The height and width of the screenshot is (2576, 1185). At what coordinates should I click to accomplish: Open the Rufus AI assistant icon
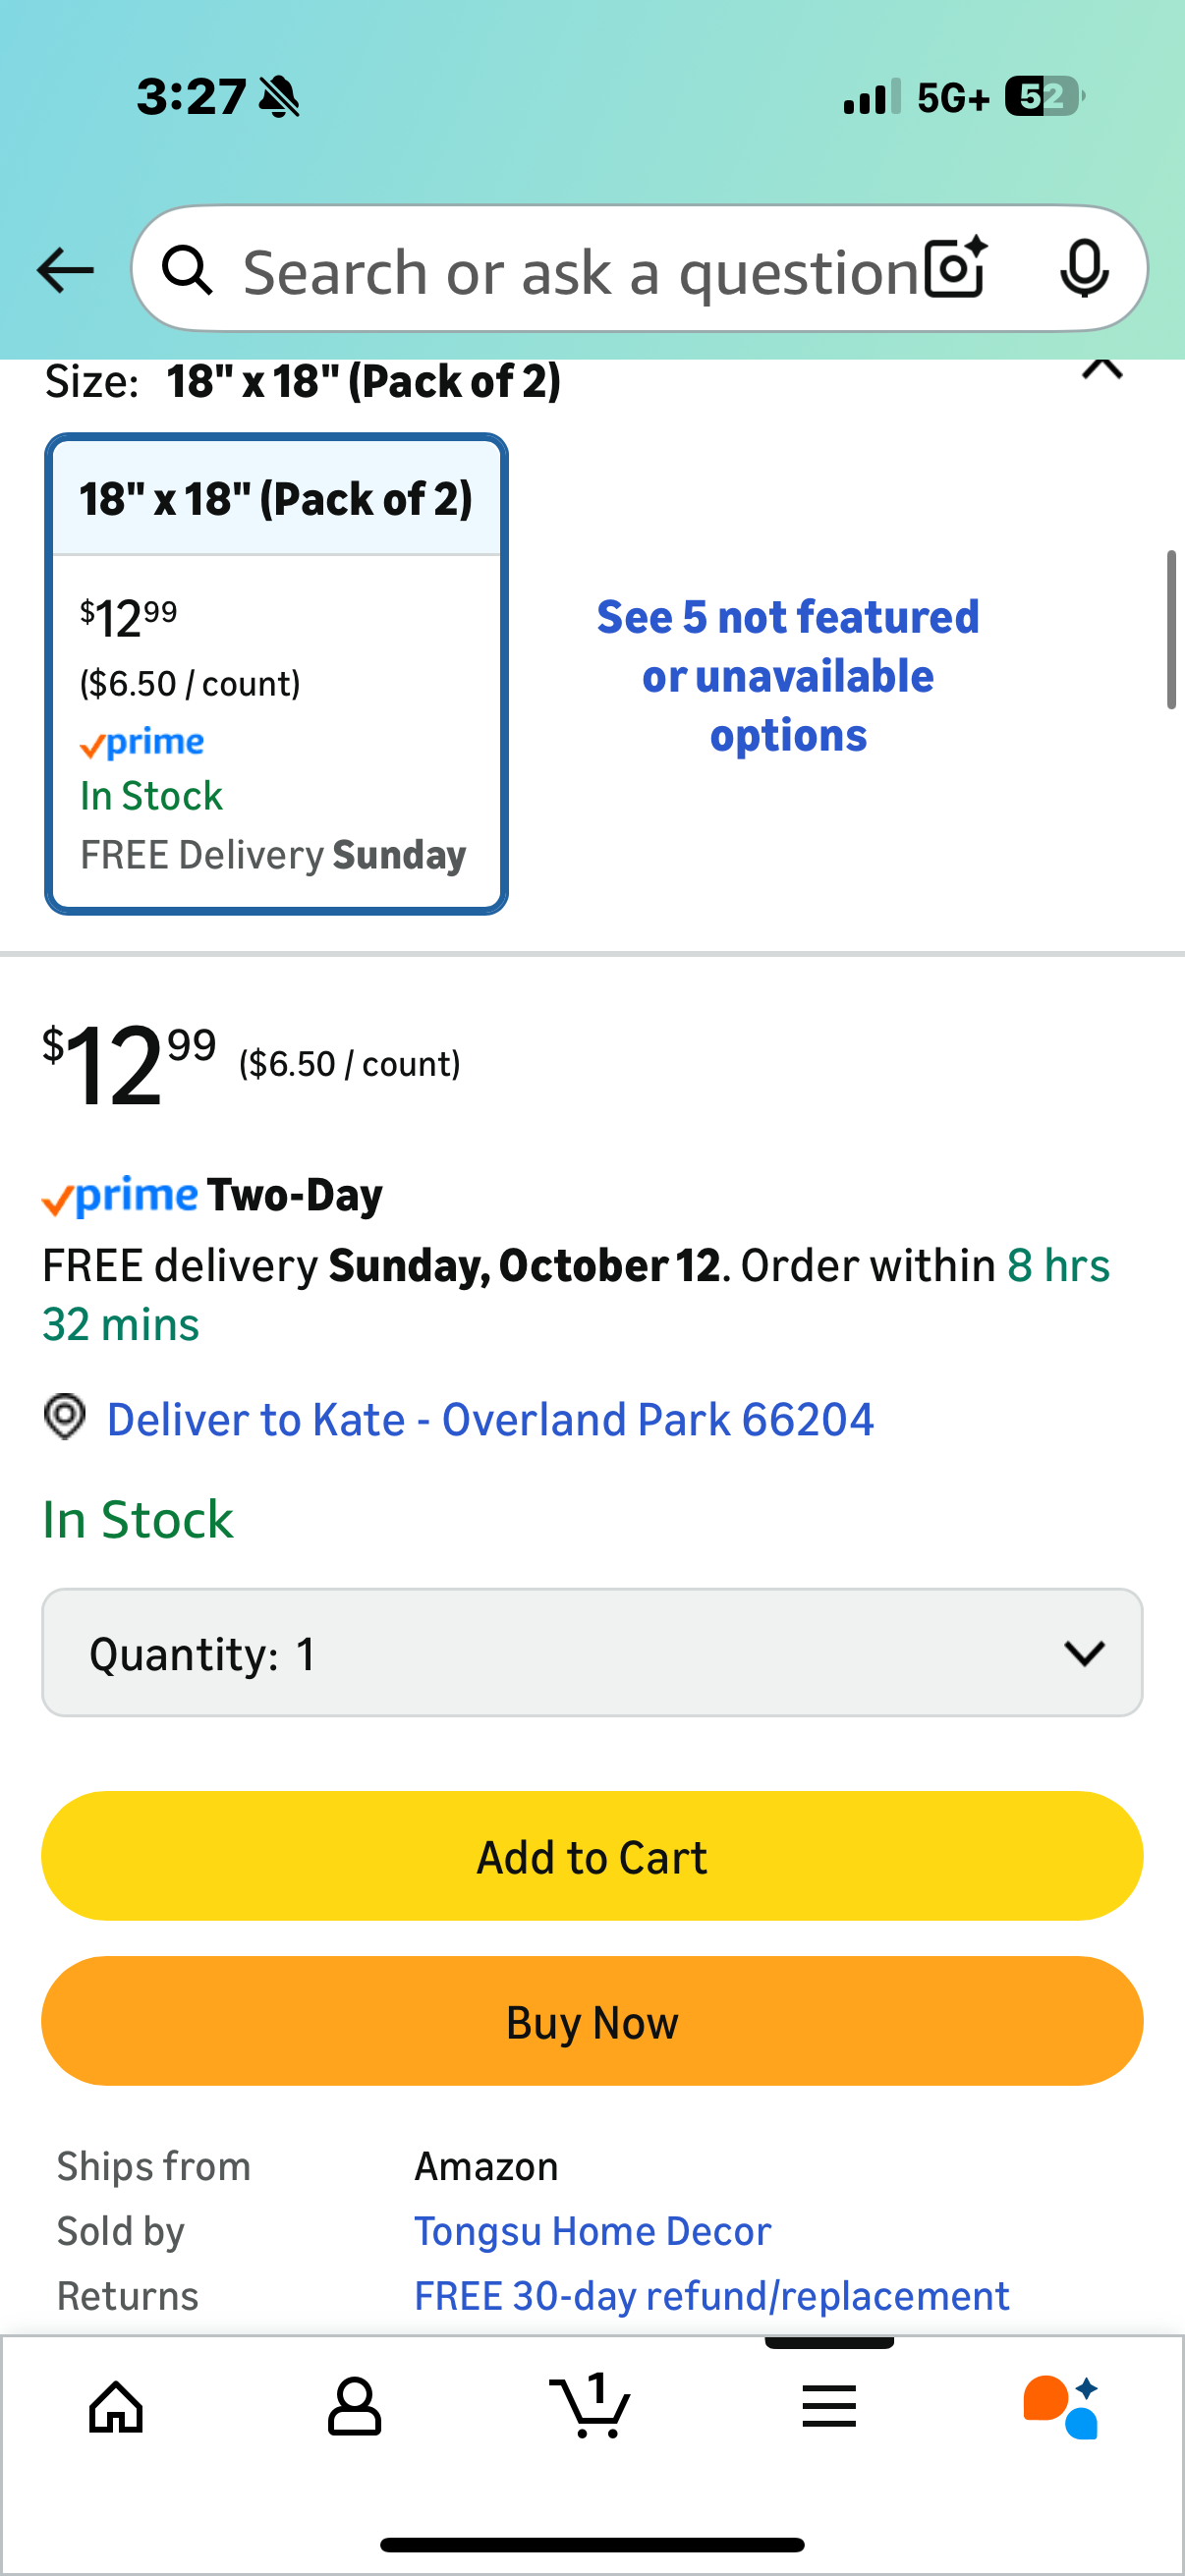coord(1061,2406)
